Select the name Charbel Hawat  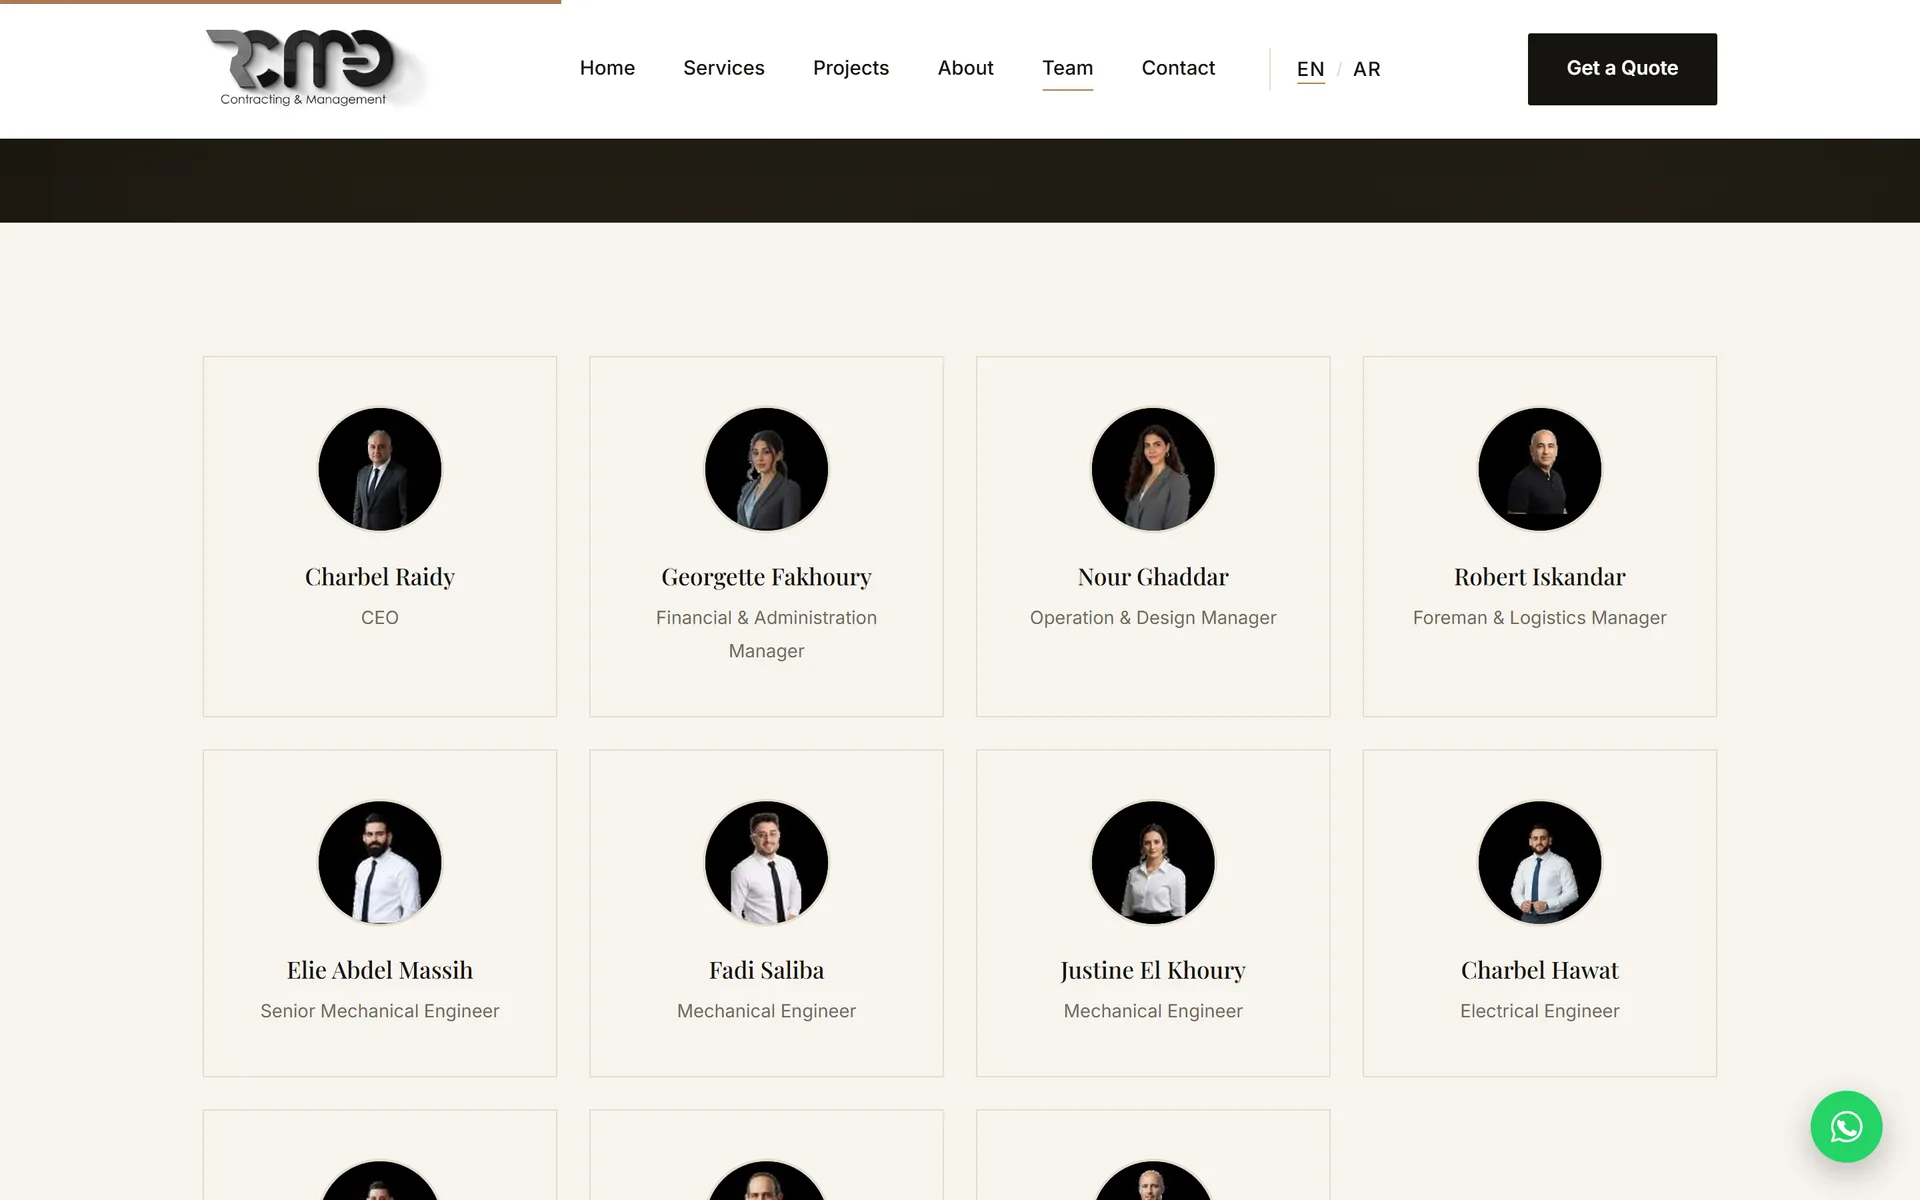click(1540, 970)
